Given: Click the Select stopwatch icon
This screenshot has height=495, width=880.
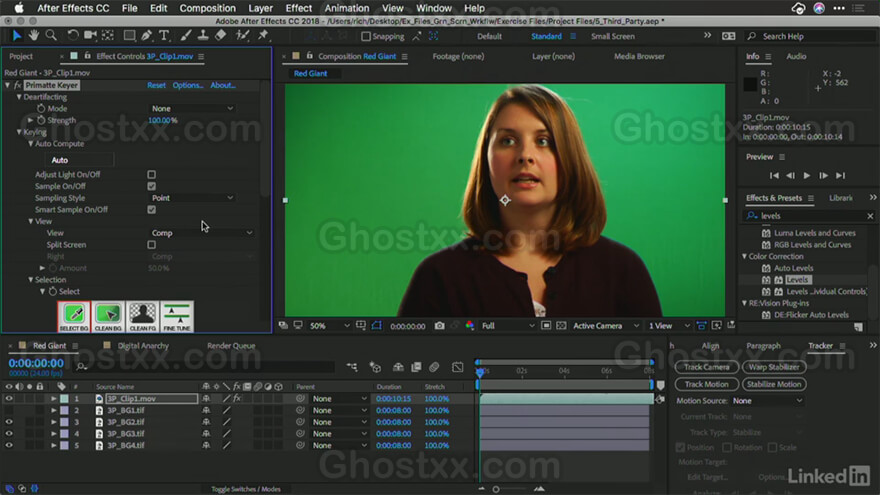Looking at the screenshot, I should tap(53, 291).
